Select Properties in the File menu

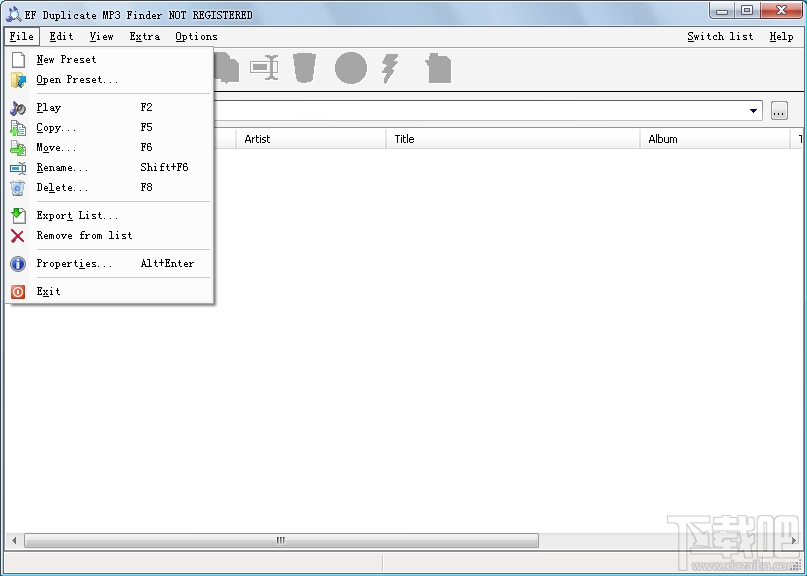coord(72,263)
